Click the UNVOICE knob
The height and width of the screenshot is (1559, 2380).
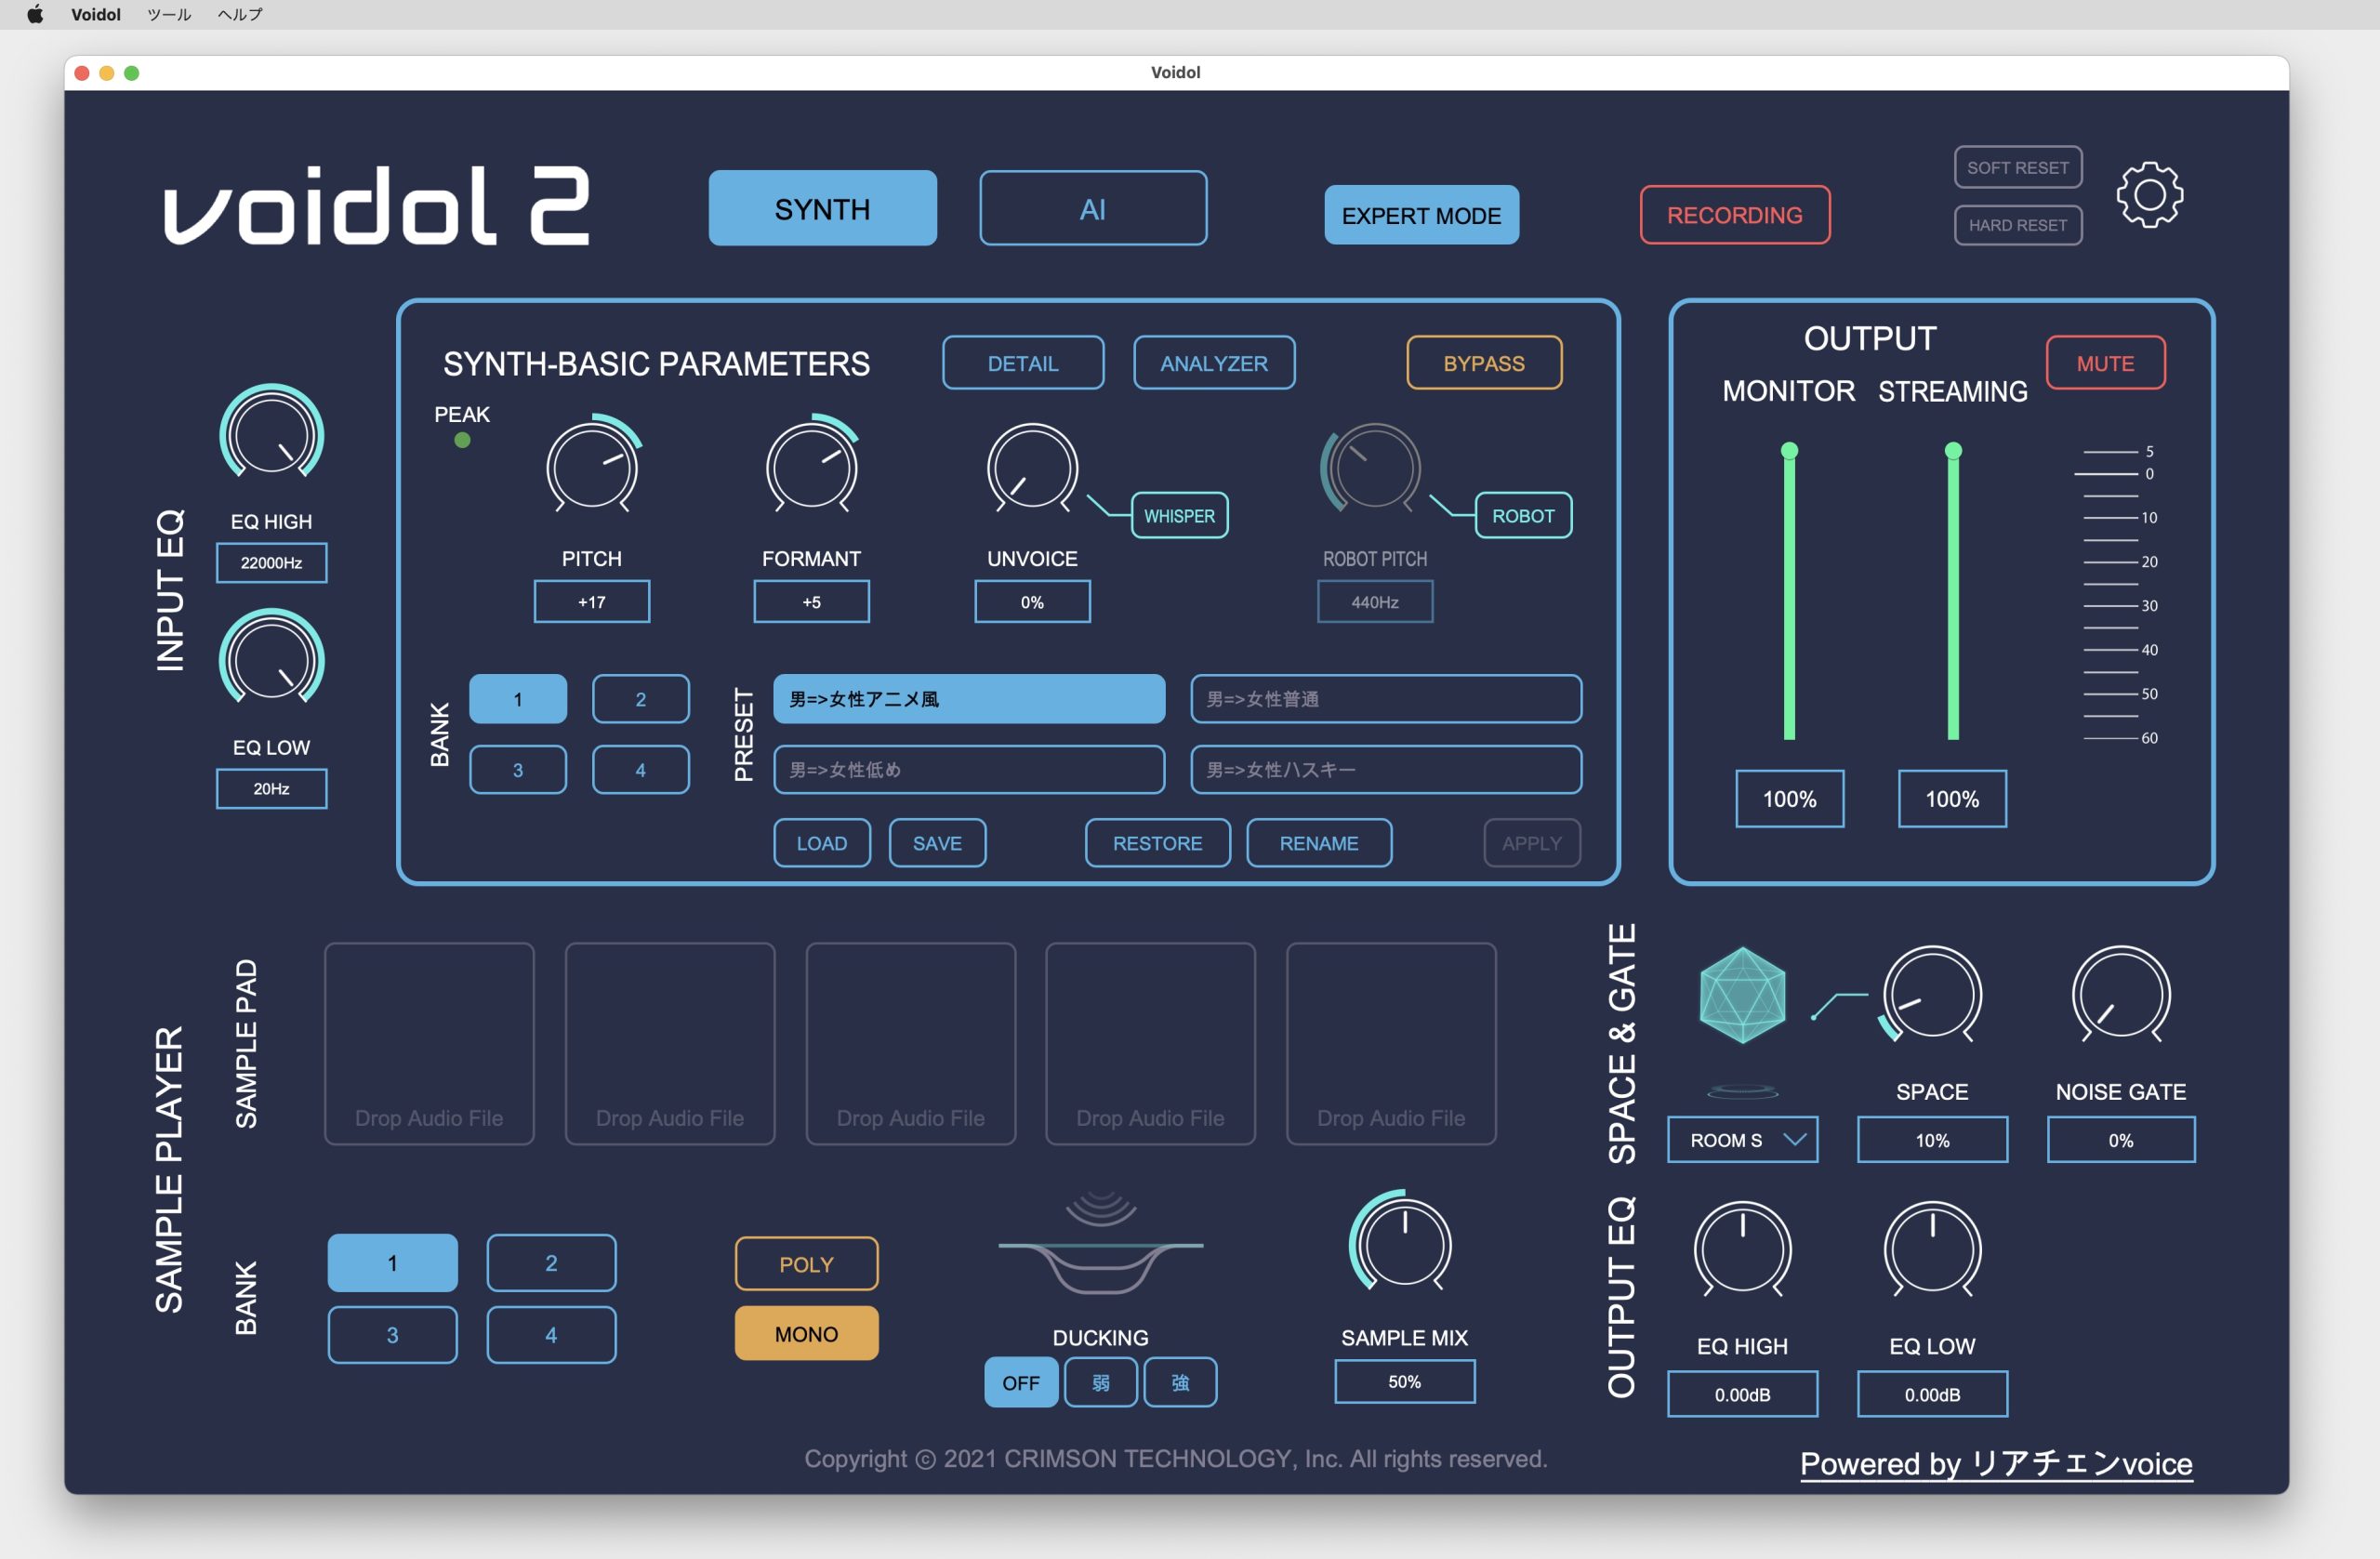pos(1032,467)
